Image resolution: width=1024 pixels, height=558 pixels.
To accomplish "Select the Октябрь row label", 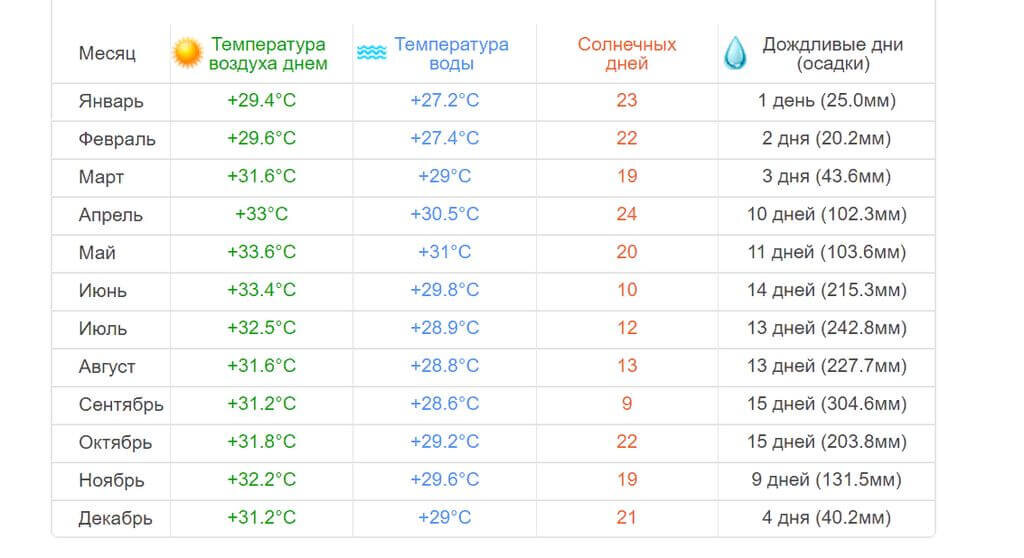I will 115,442.
